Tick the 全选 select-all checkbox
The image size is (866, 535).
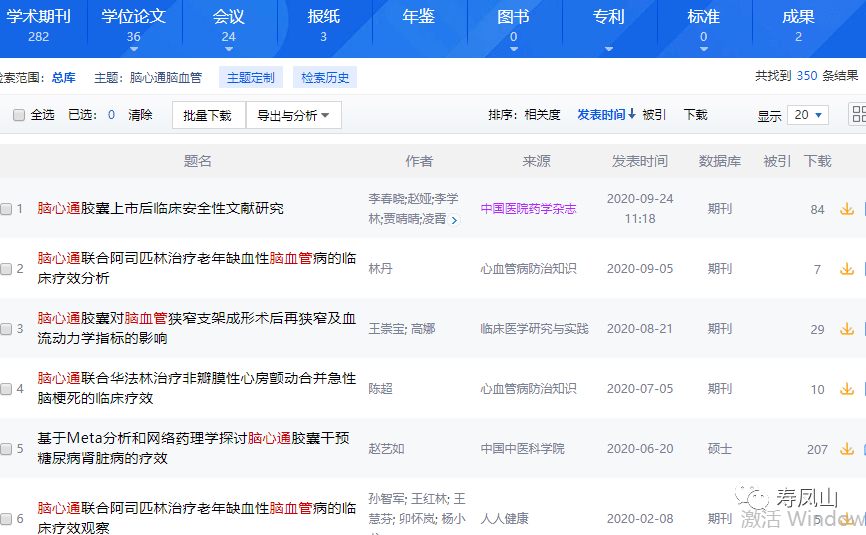tap(19, 115)
